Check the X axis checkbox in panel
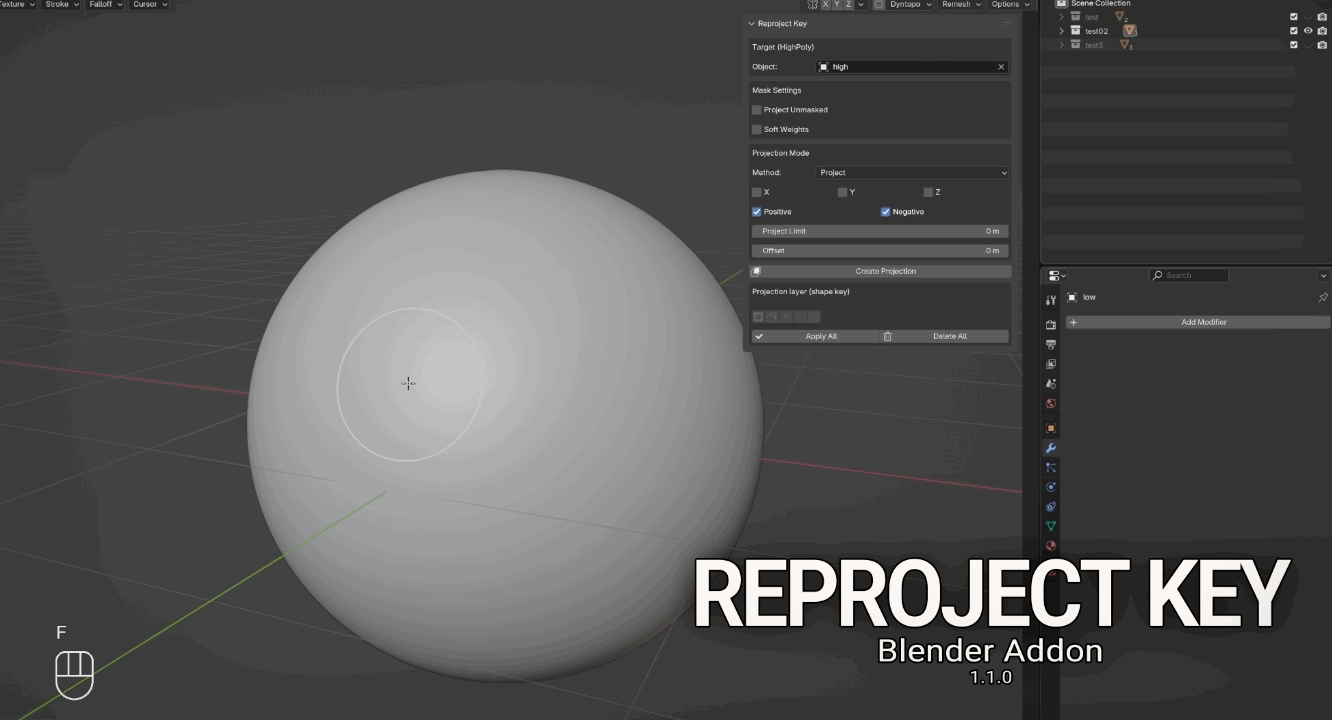Image resolution: width=1332 pixels, height=720 pixels. click(757, 192)
